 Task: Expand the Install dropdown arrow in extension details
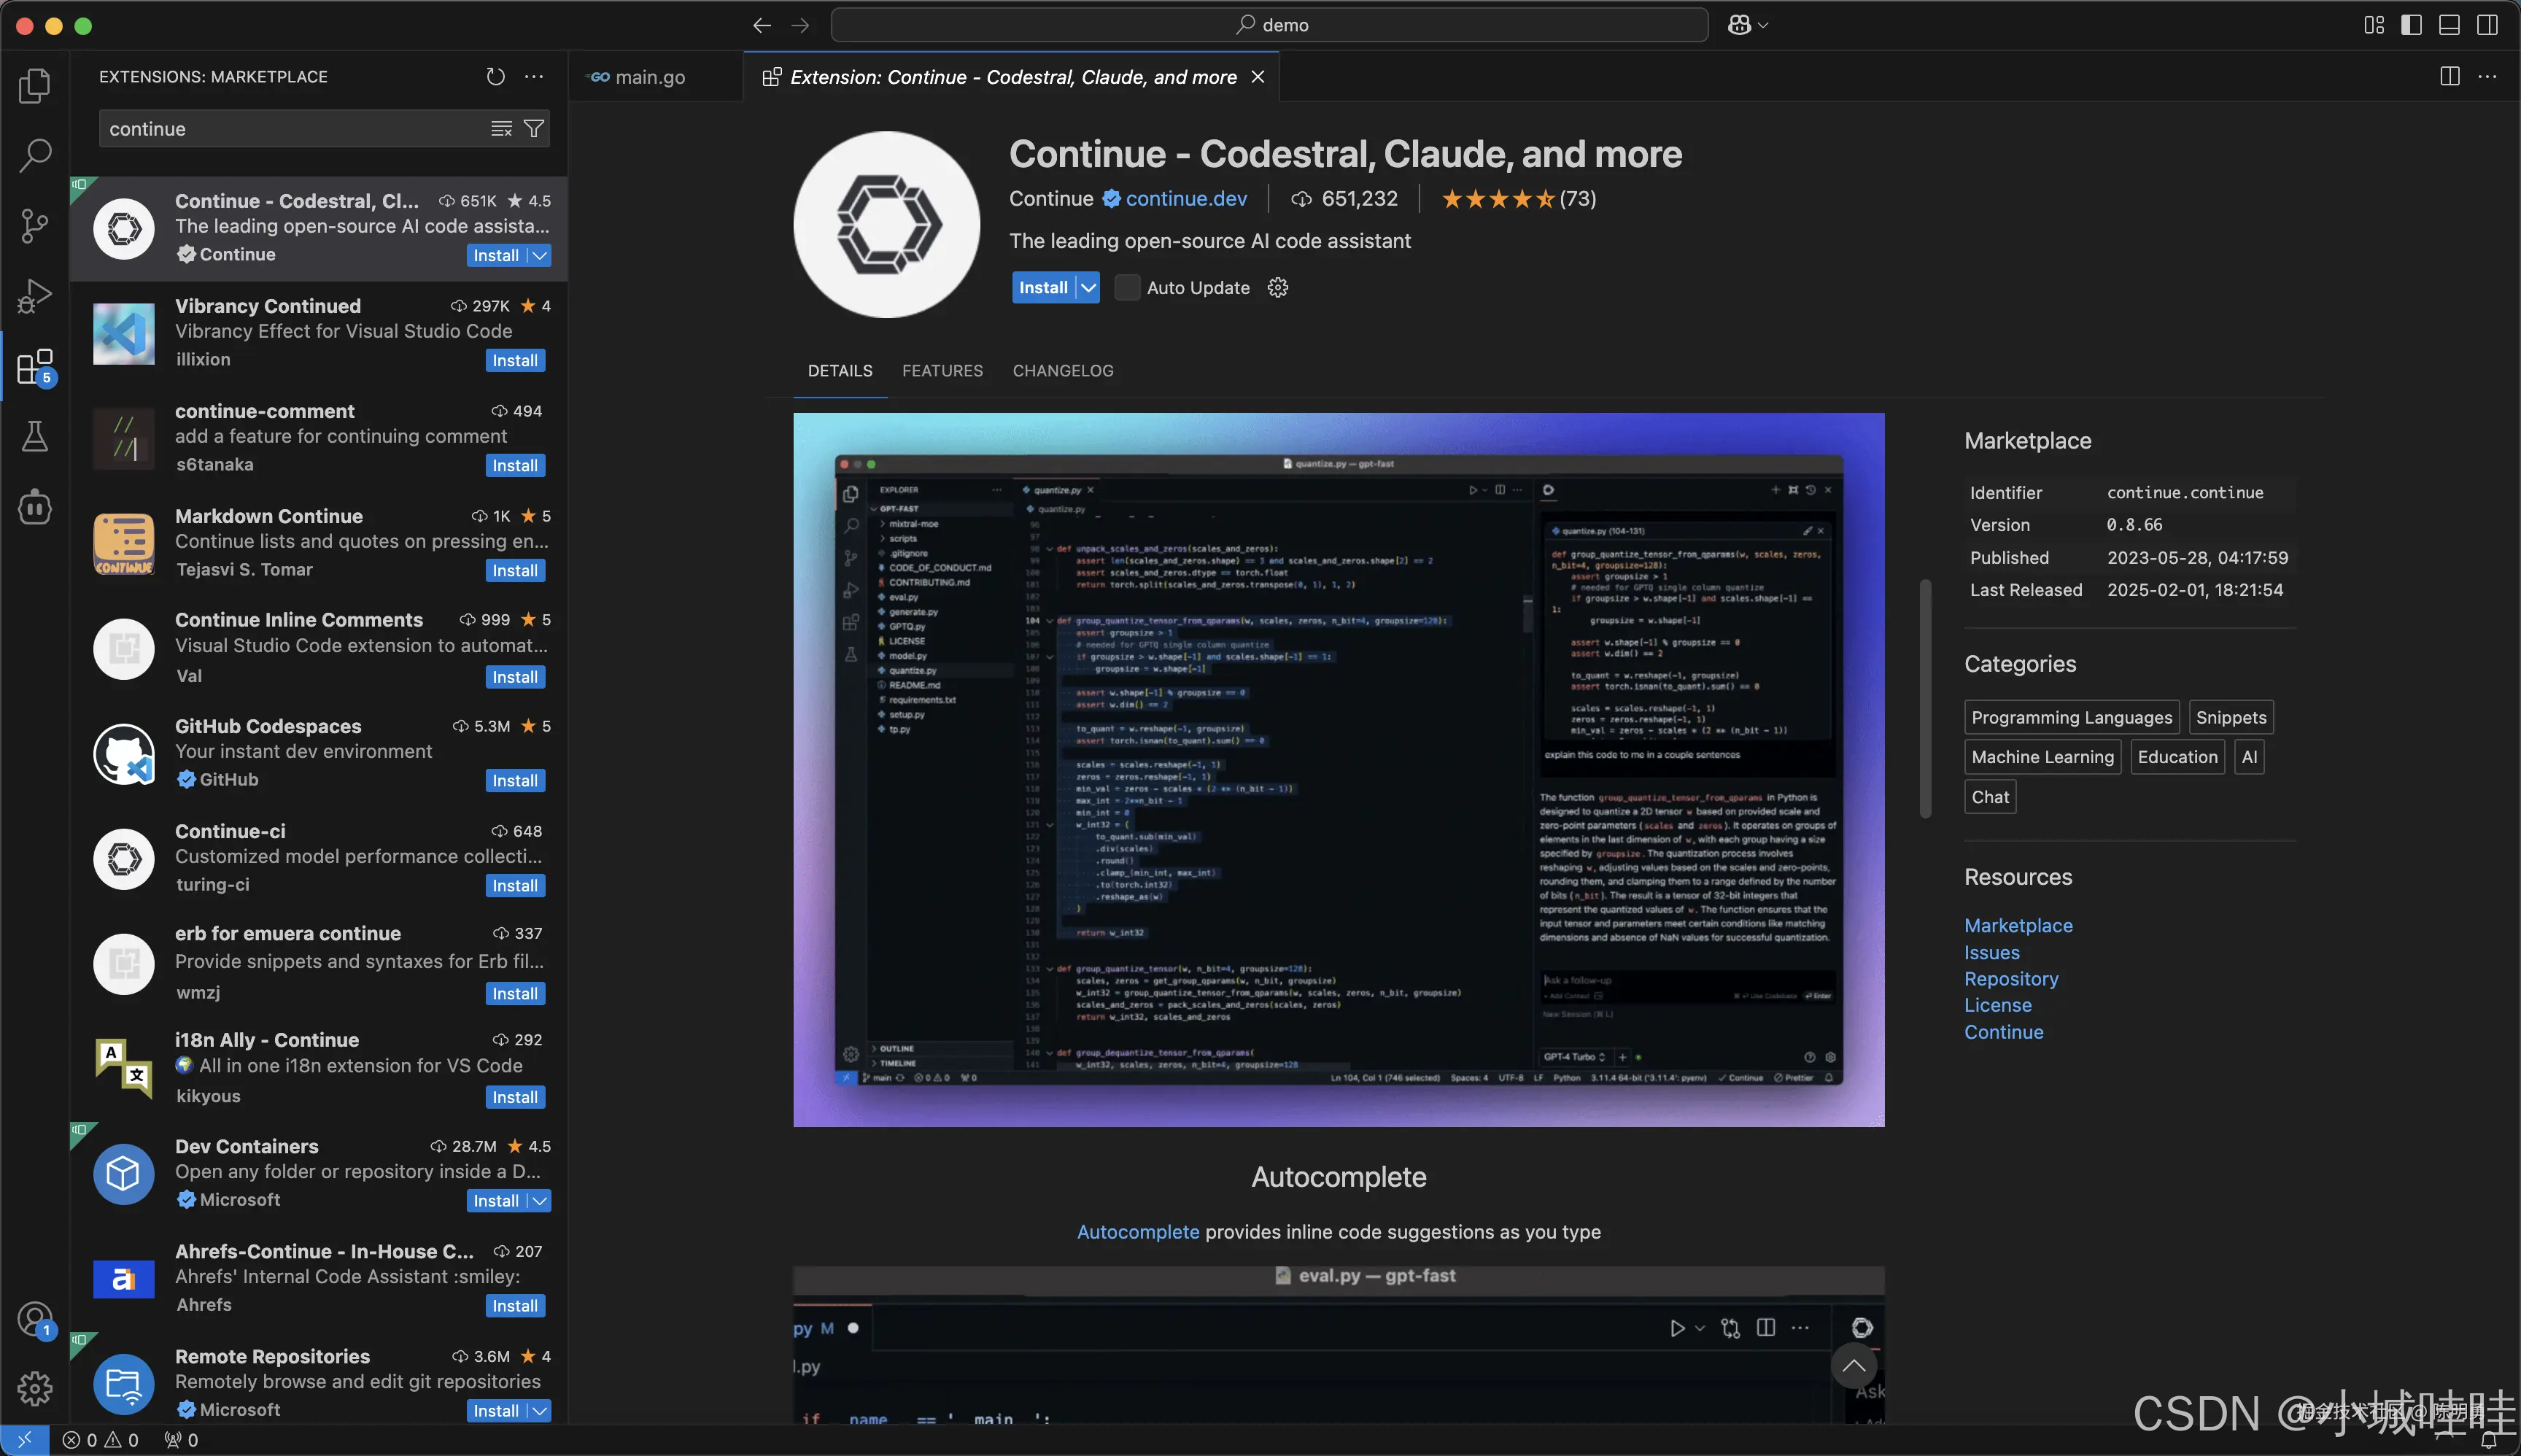pyautogui.click(x=1088, y=288)
